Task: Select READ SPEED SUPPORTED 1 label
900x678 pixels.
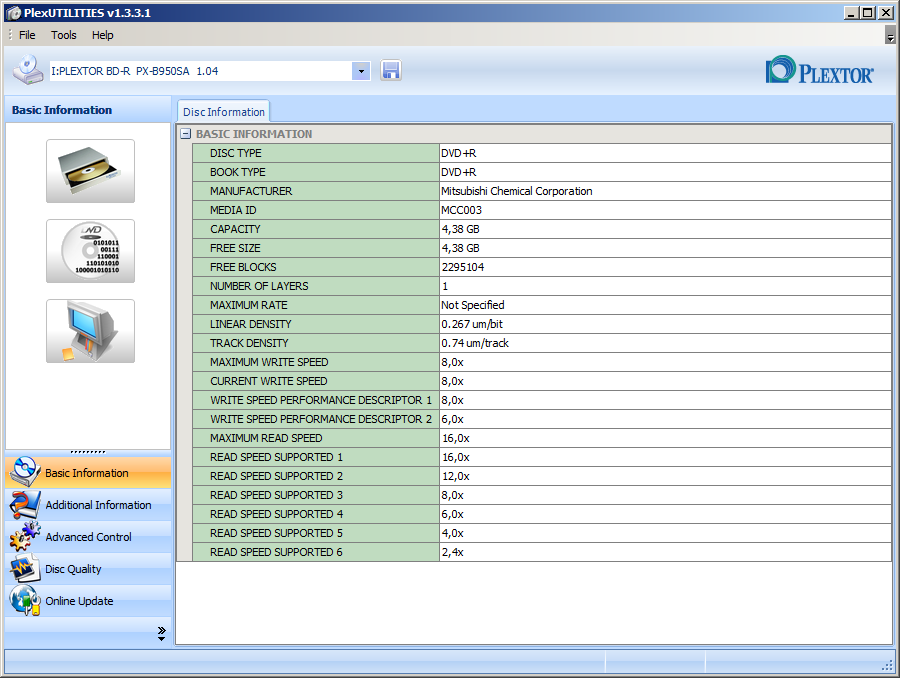Action: 276,457
